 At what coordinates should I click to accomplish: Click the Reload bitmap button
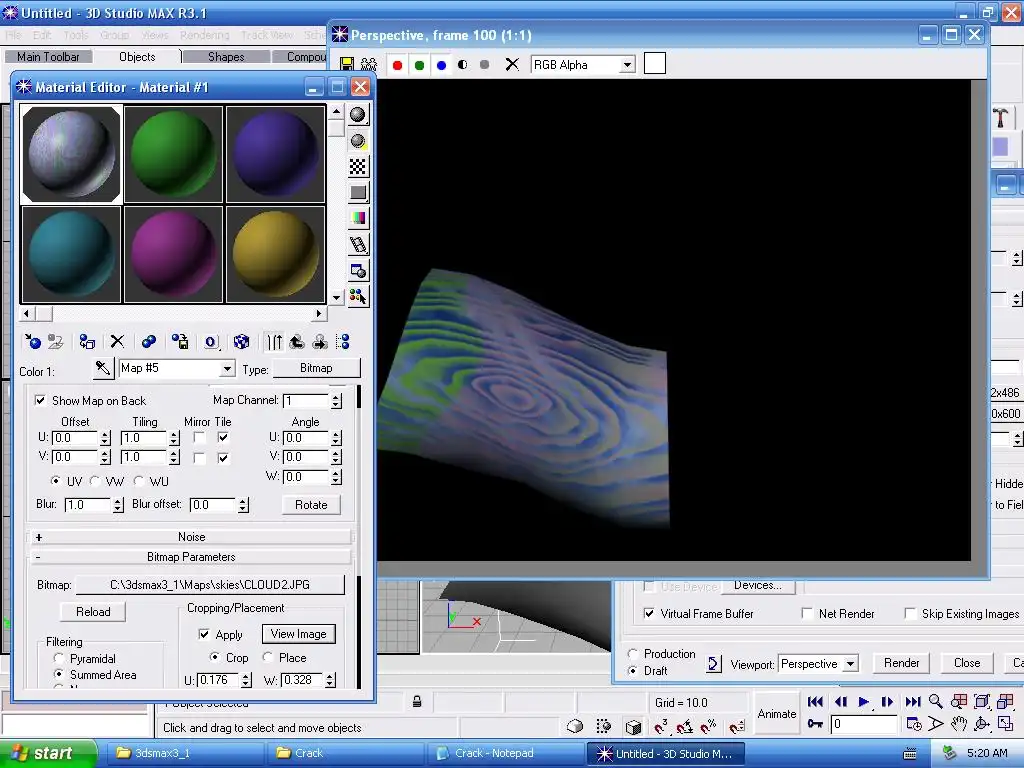click(93, 612)
